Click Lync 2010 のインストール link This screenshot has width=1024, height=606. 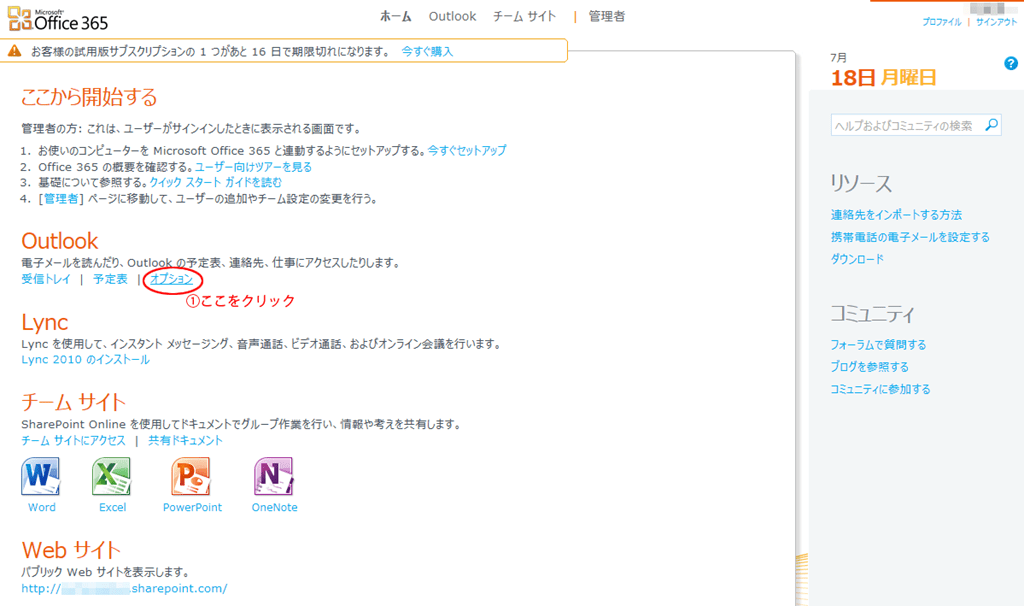point(86,359)
